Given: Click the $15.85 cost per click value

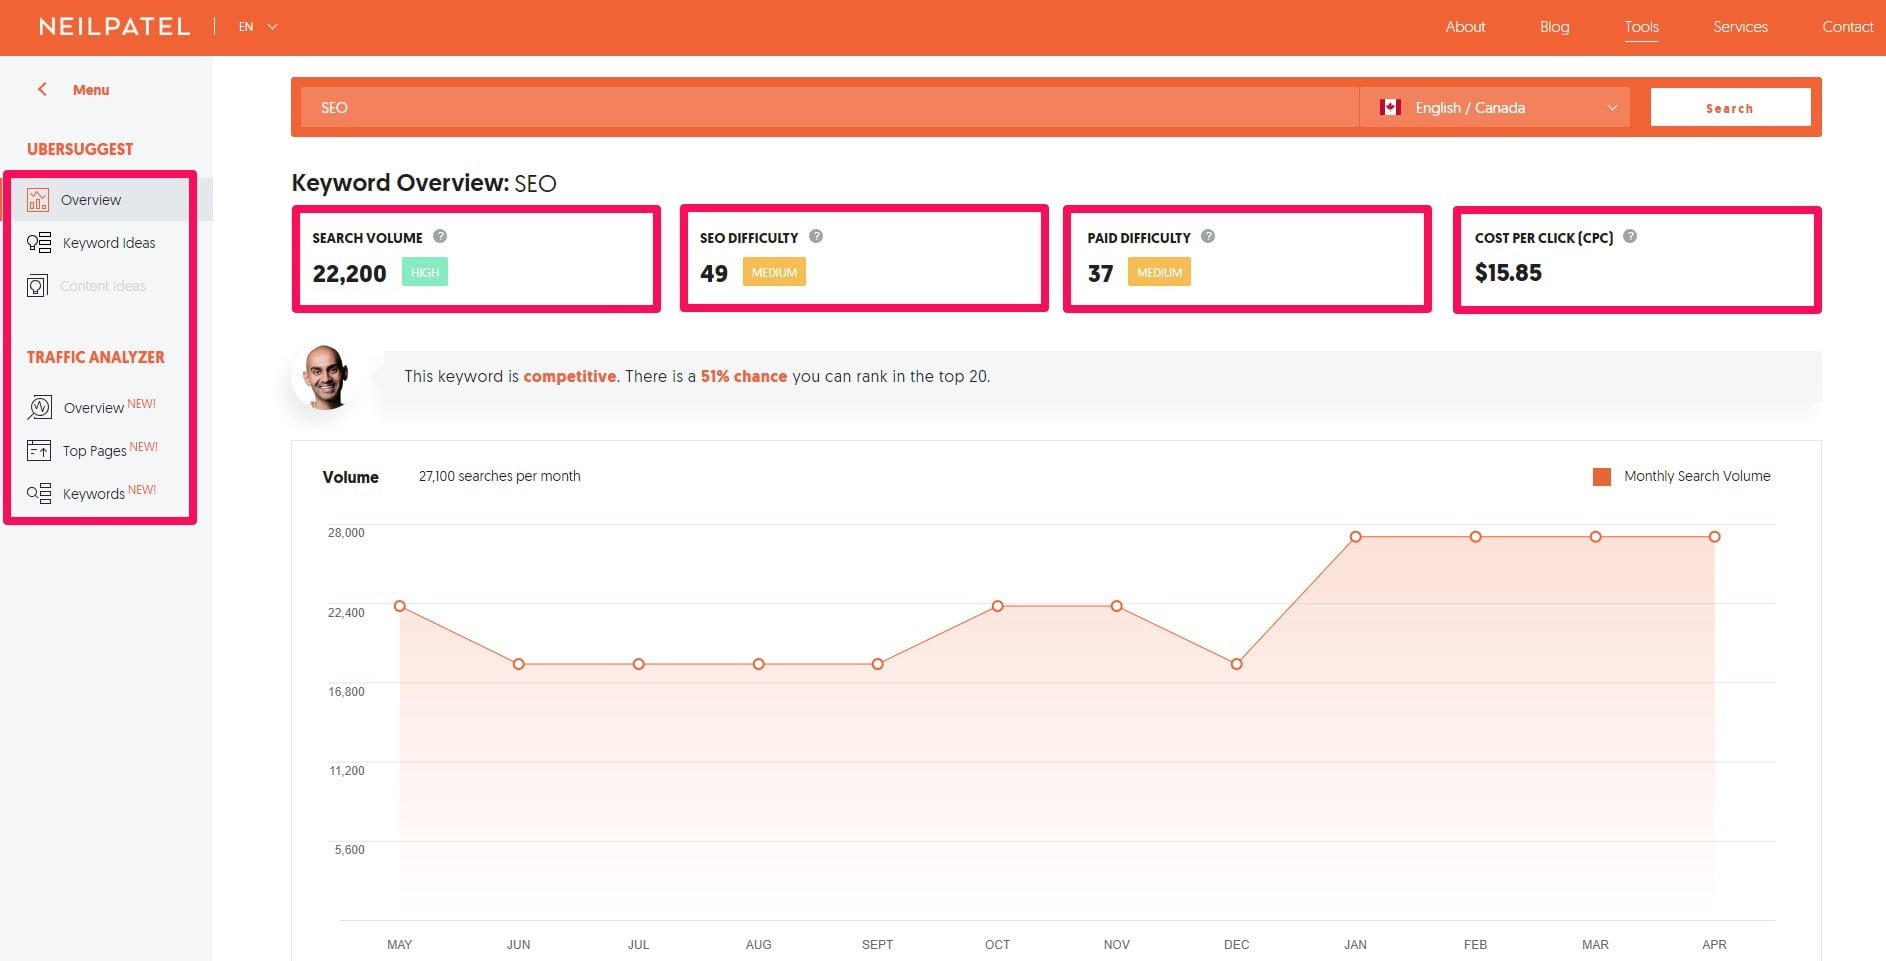Looking at the screenshot, I should click(x=1508, y=273).
